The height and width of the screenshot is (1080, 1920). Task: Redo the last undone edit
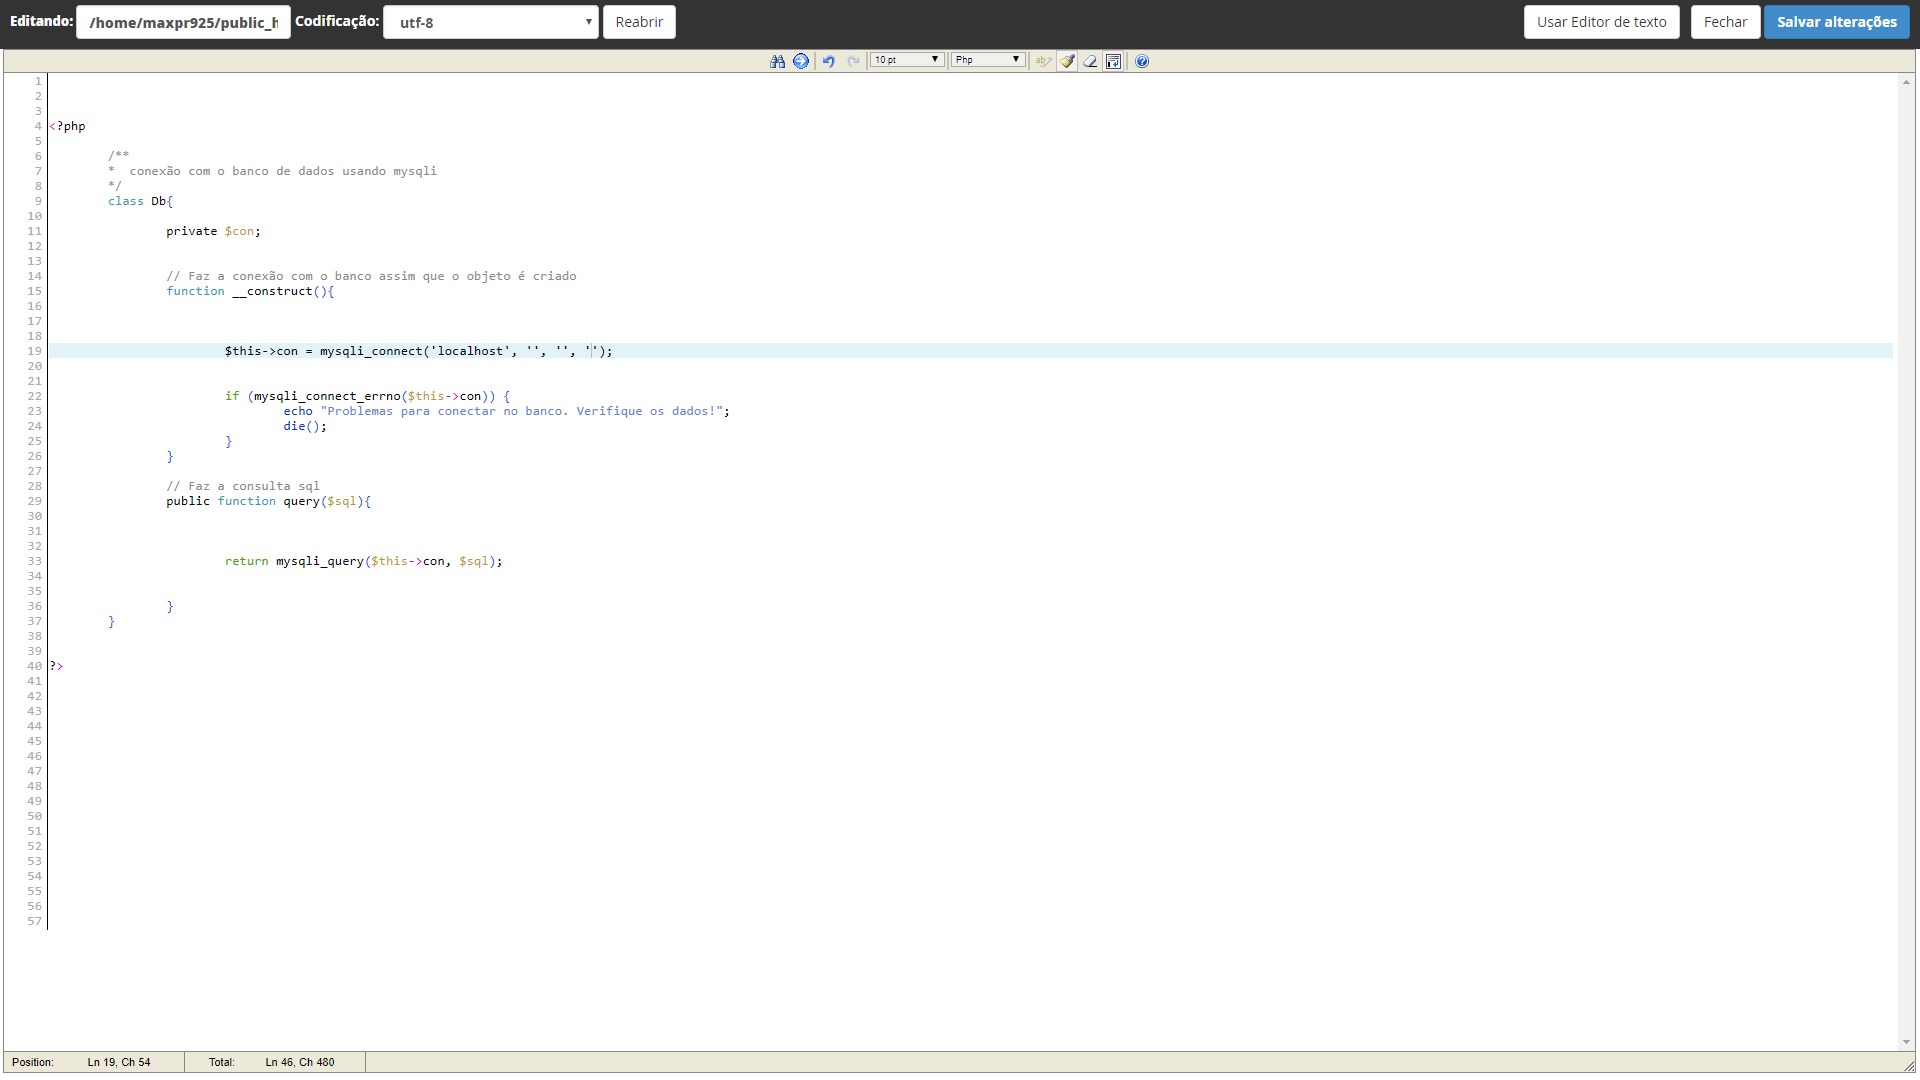[853, 61]
